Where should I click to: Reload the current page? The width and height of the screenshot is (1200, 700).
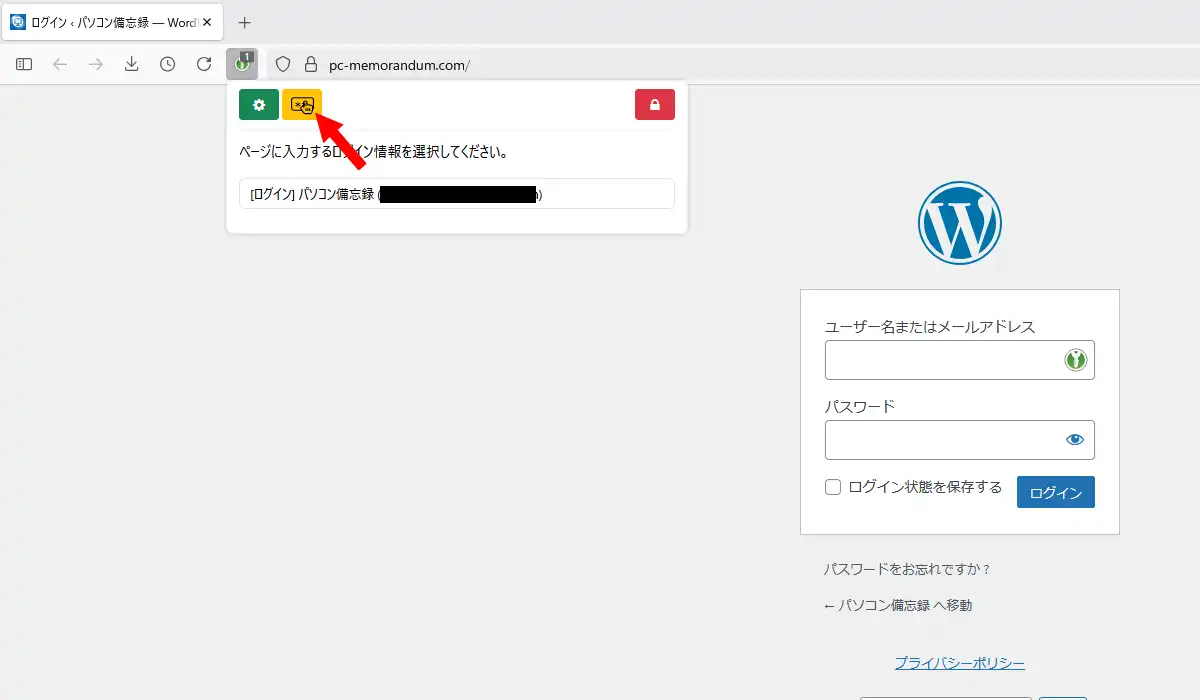click(204, 64)
